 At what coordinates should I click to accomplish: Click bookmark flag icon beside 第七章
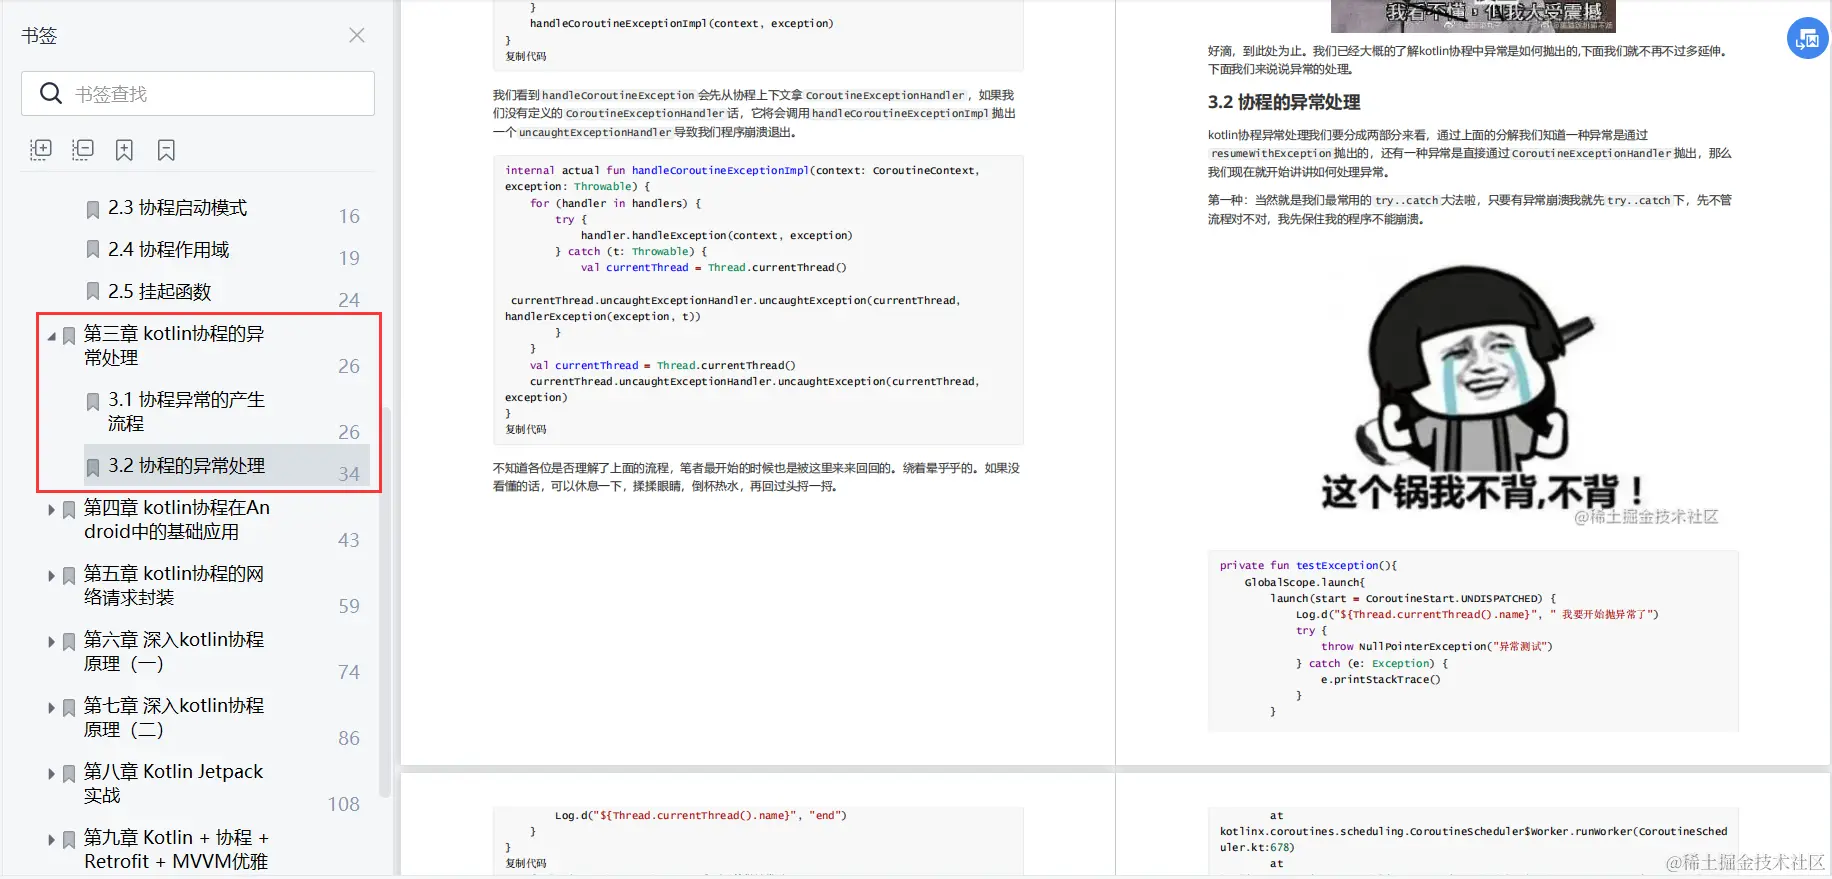click(69, 708)
